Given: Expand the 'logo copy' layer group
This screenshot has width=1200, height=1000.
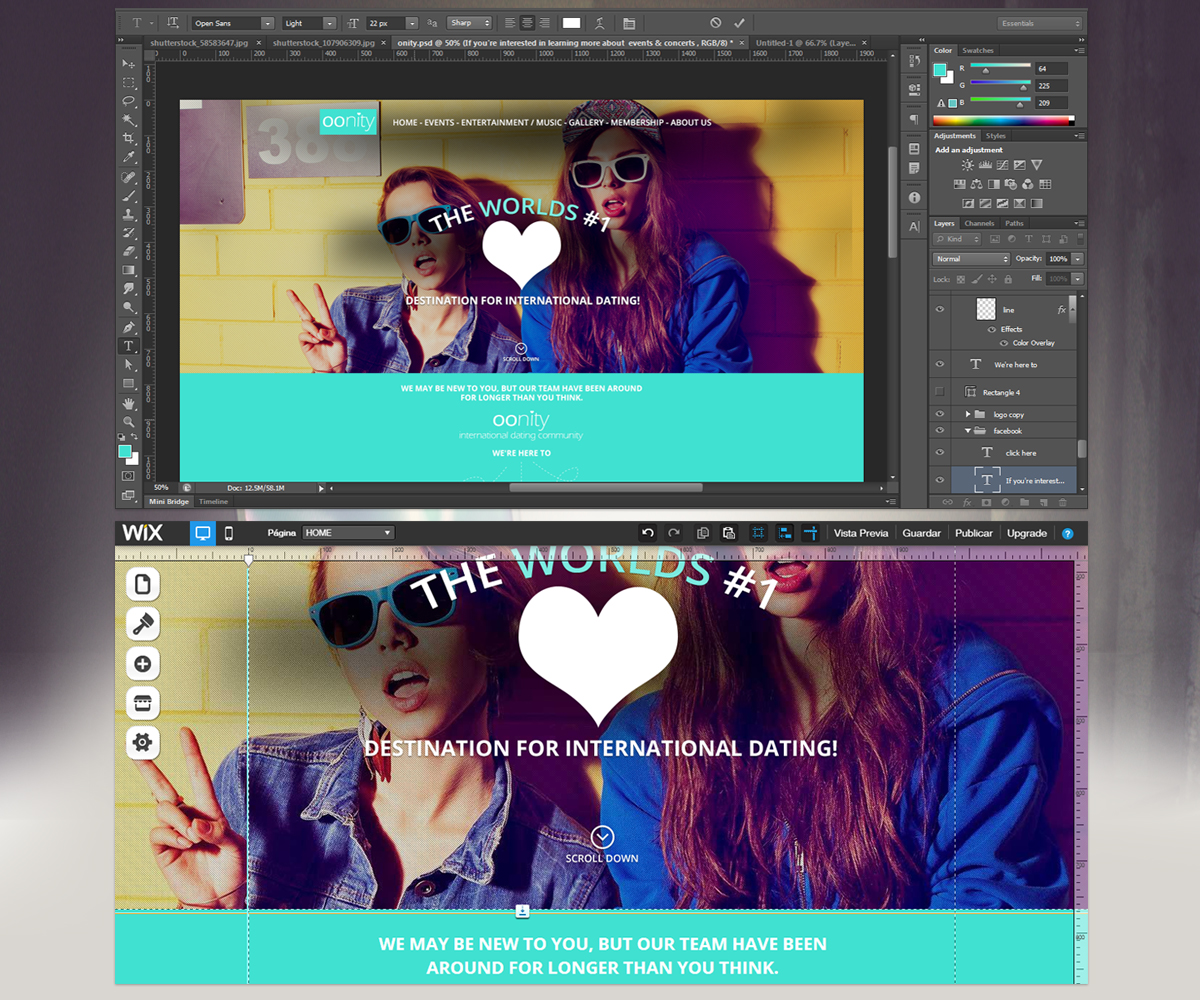Looking at the screenshot, I should (968, 414).
